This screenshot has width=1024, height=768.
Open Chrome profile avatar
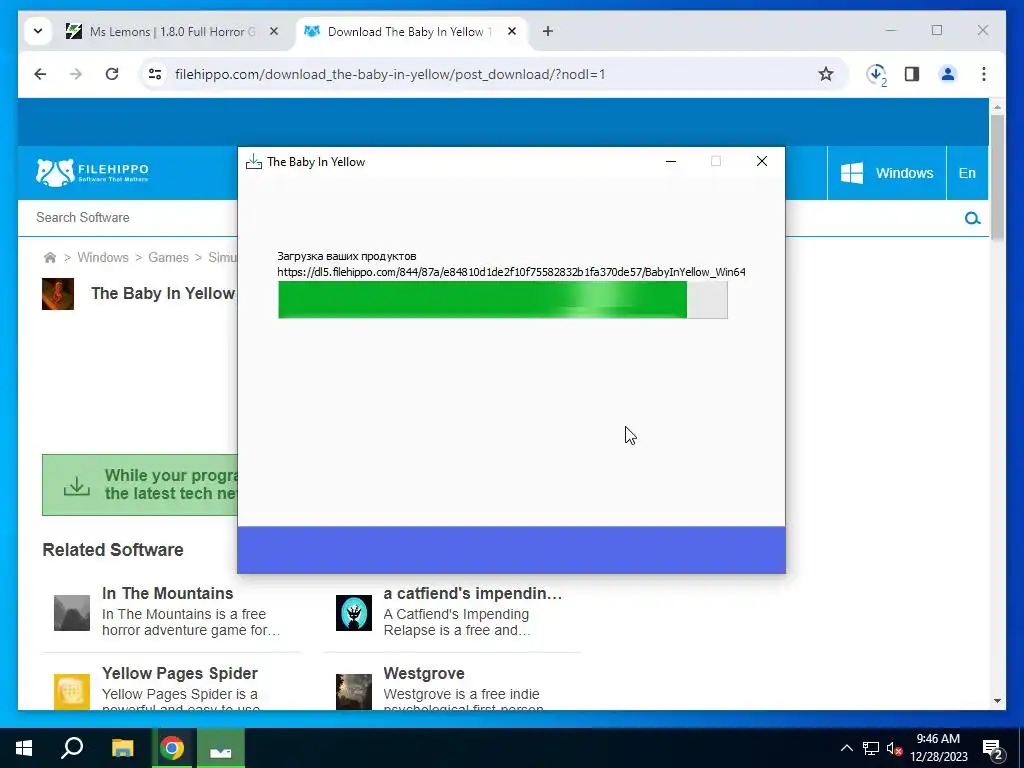(948, 74)
